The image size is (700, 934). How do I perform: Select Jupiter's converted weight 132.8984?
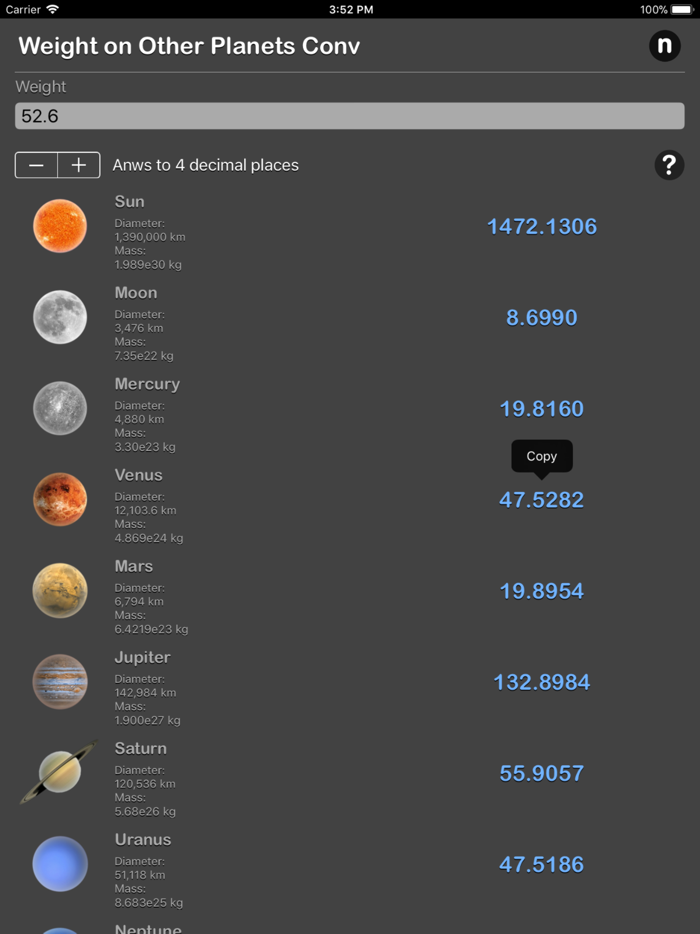pyautogui.click(x=541, y=681)
